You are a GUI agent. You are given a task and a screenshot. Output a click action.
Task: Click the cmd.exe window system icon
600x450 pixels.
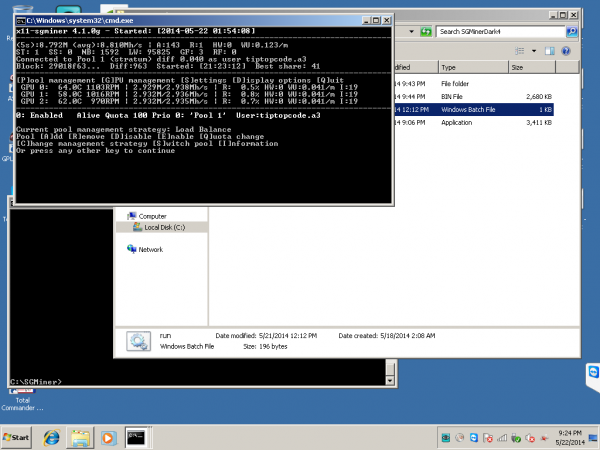tap(21, 20)
